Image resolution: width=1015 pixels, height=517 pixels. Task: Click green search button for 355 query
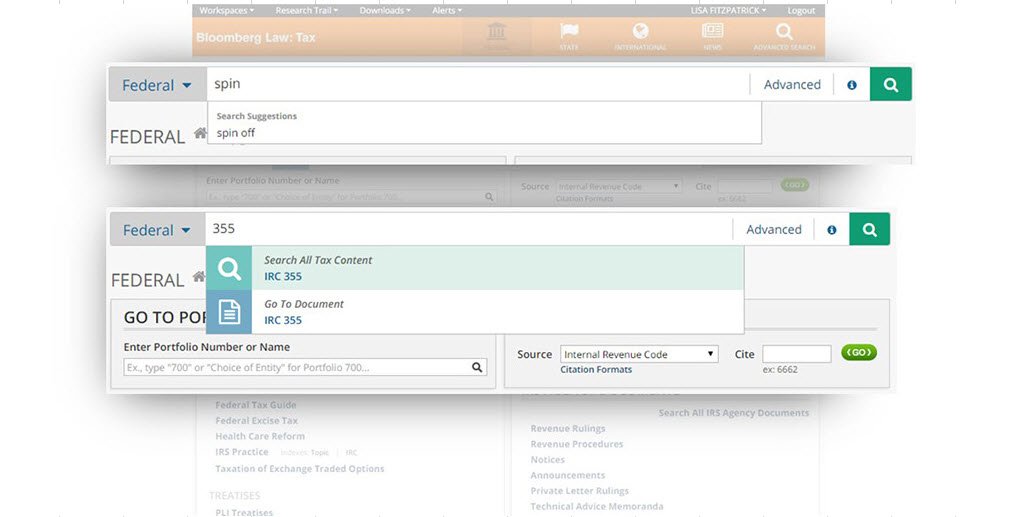tap(869, 229)
